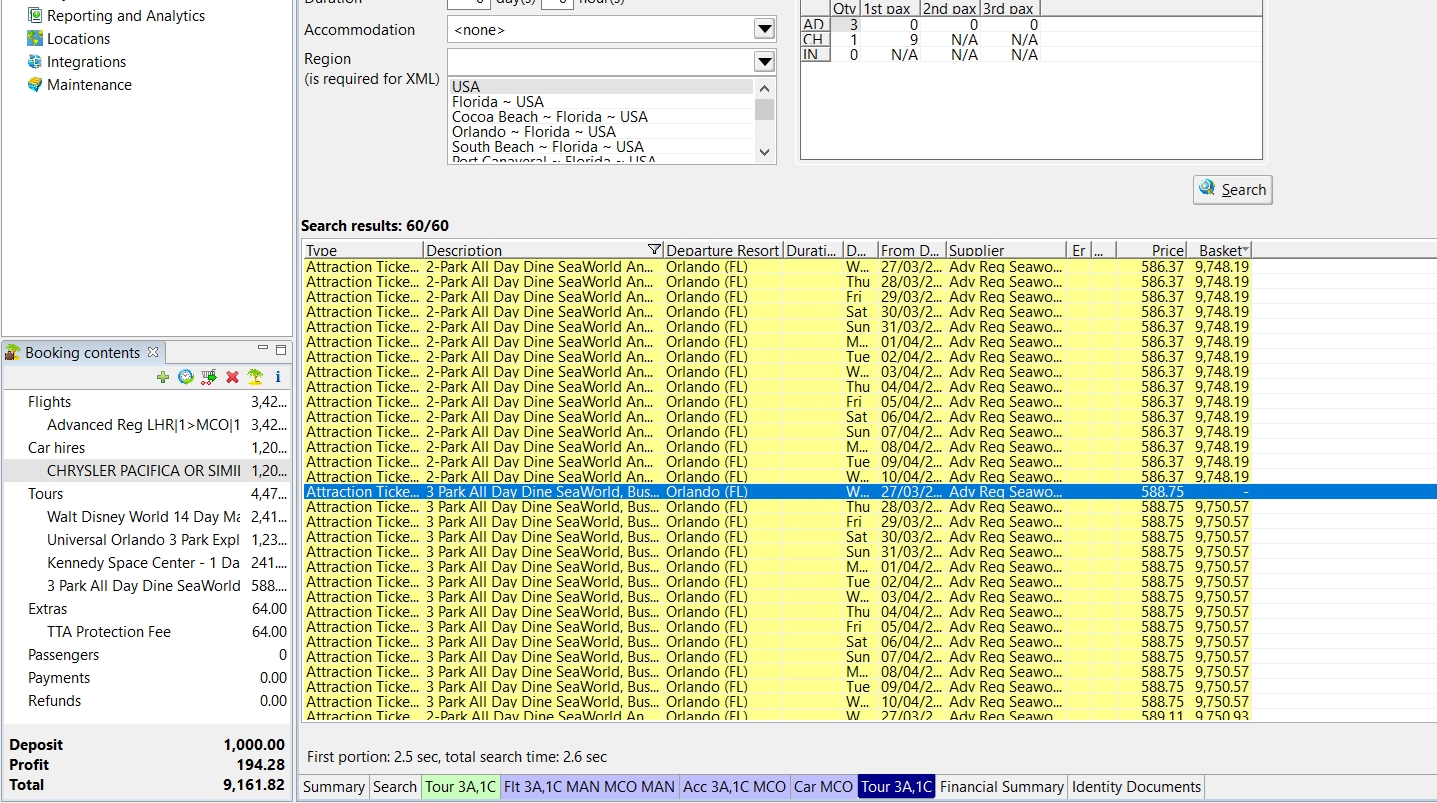Click the clock refresh icon in Booking contents
The image size is (1437, 803).
pyautogui.click(x=185, y=377)
